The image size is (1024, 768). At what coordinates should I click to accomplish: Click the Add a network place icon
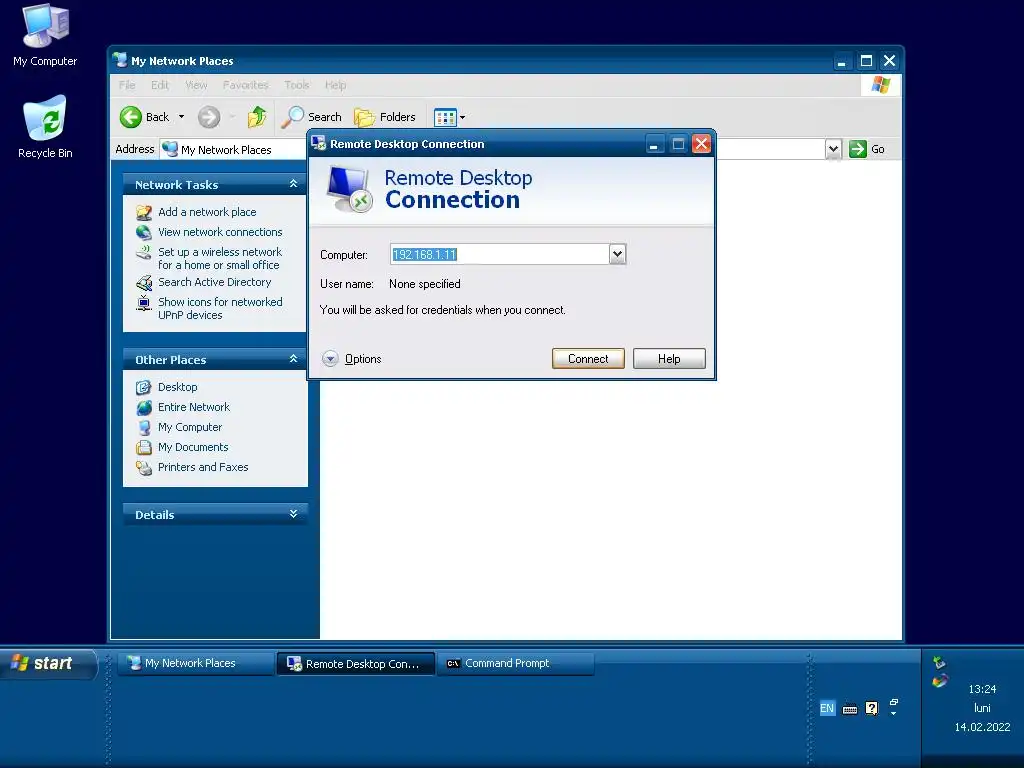point(144,212)
